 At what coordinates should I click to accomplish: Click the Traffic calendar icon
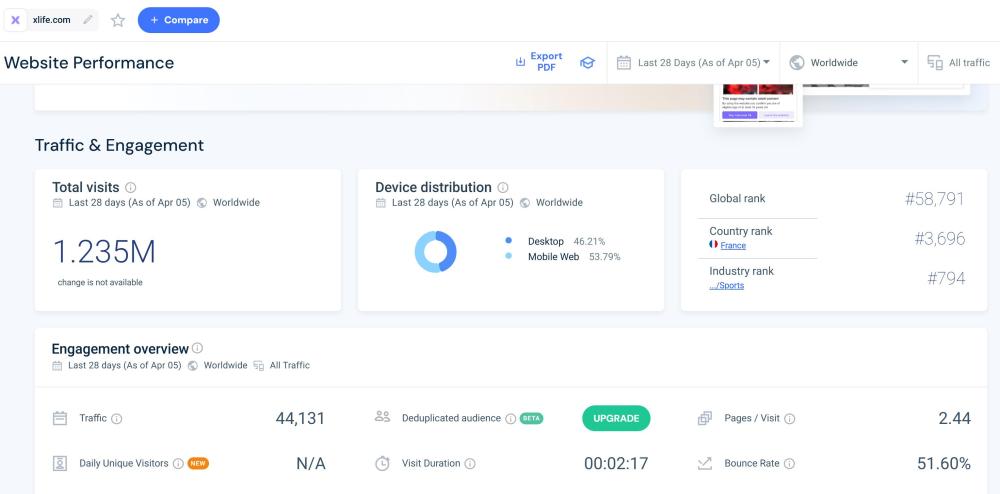tap(60, 418)
